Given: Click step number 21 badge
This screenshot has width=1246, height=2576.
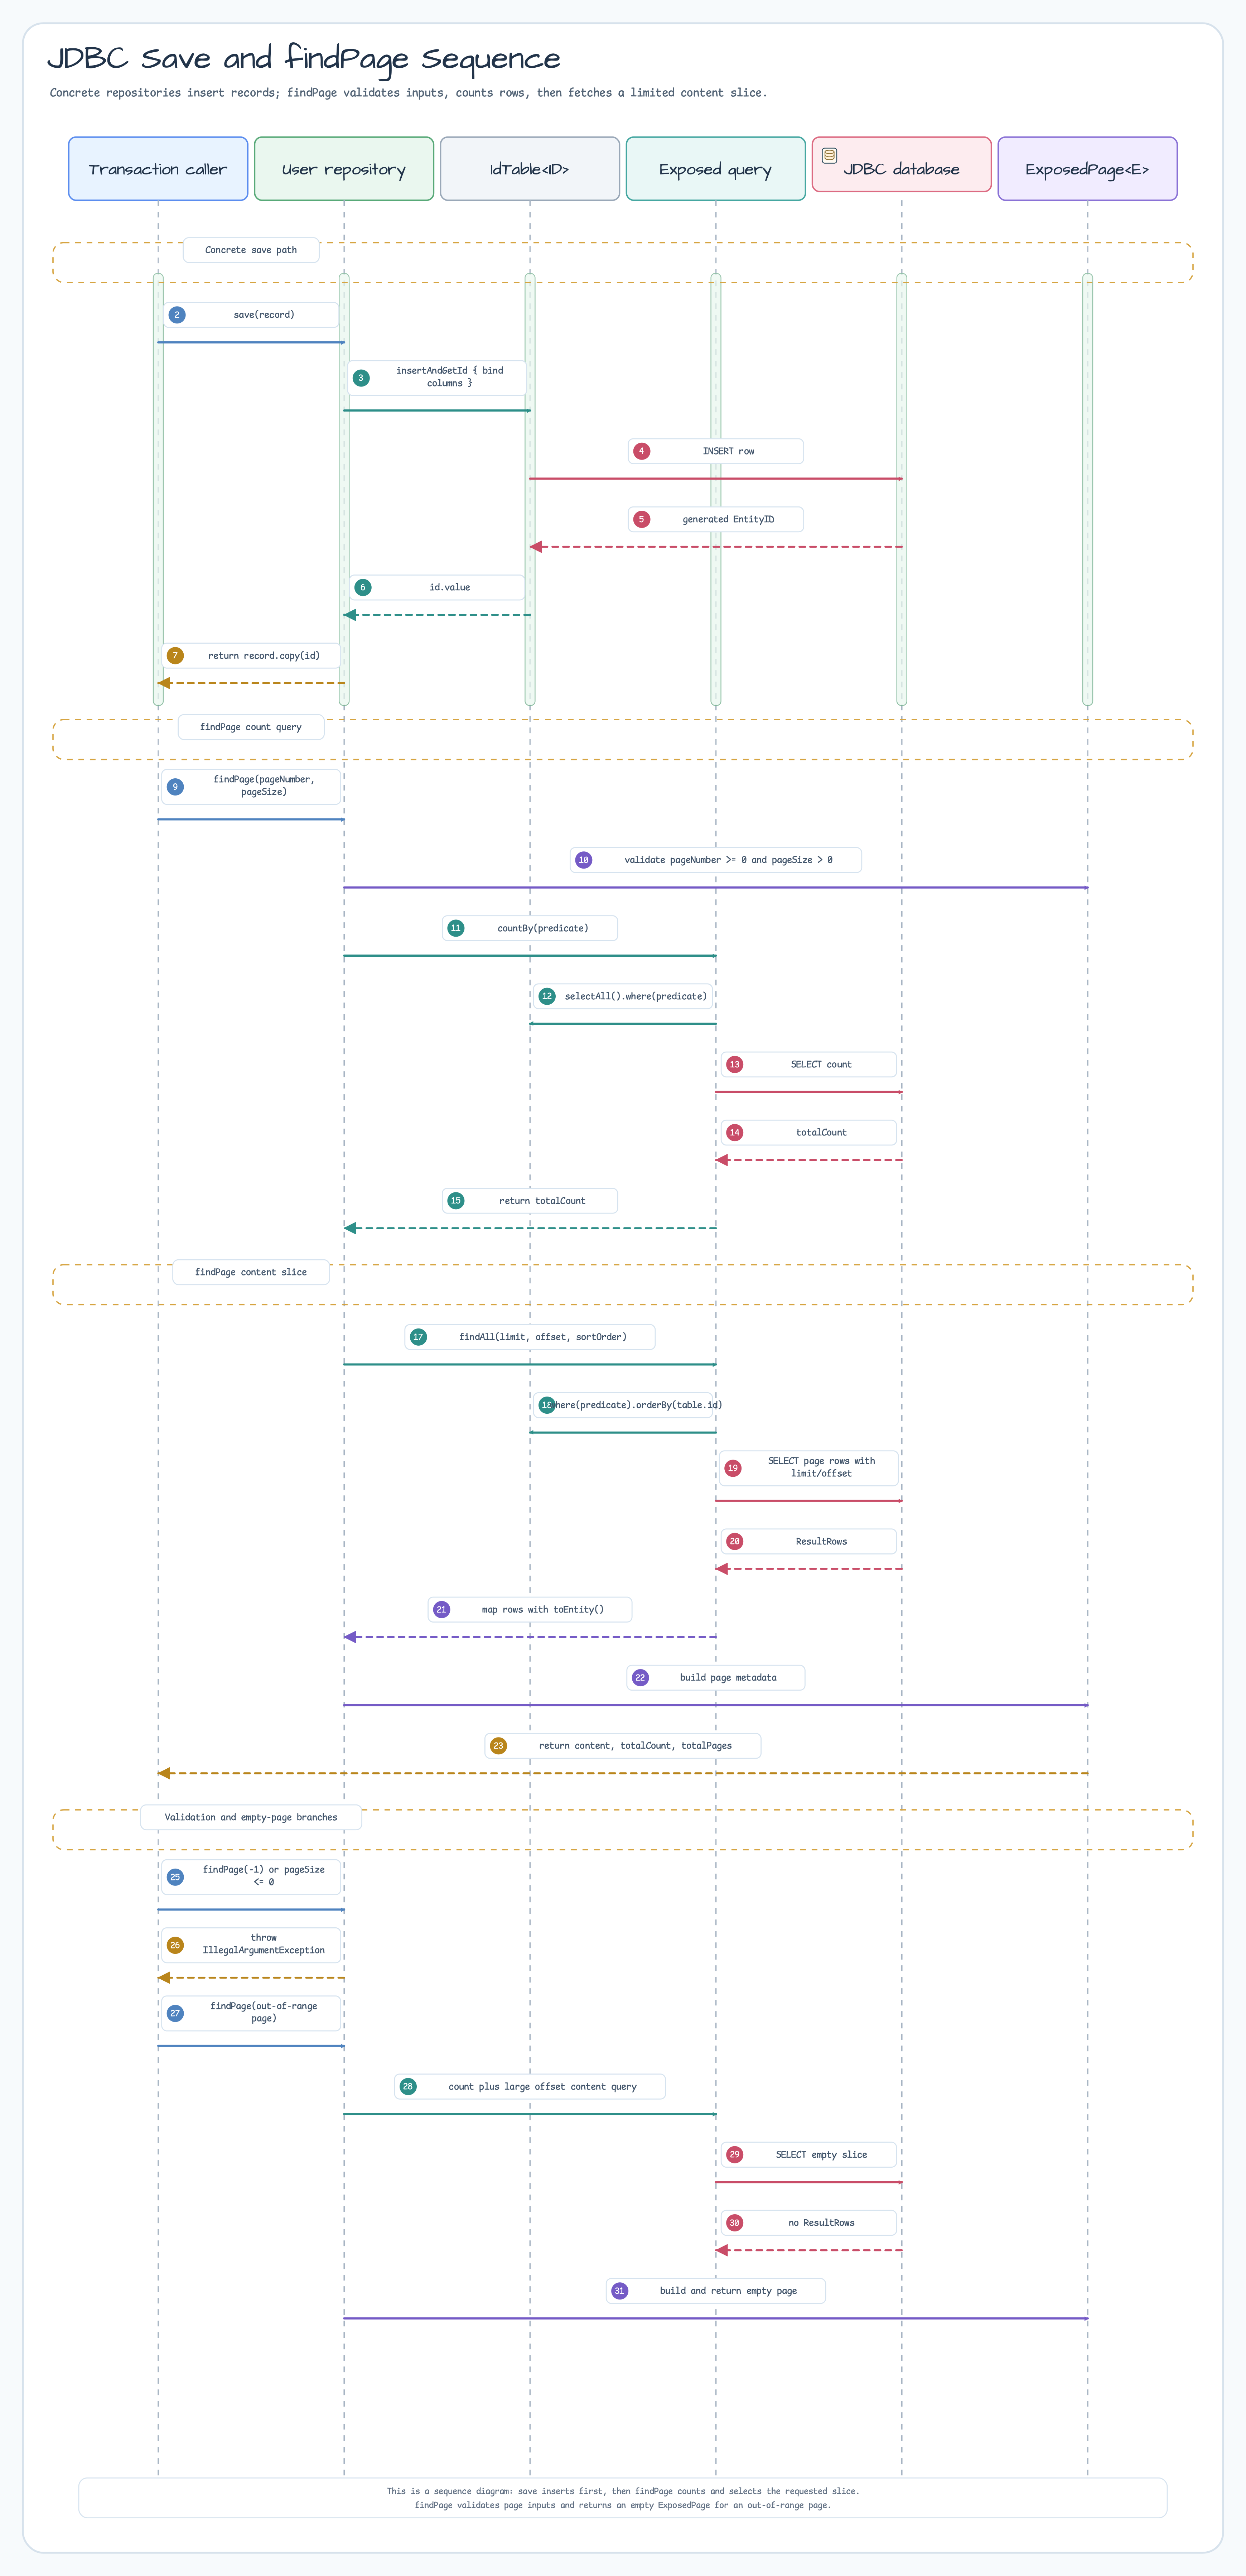Looking at the screenshot, I should [x=442, y=1610].
